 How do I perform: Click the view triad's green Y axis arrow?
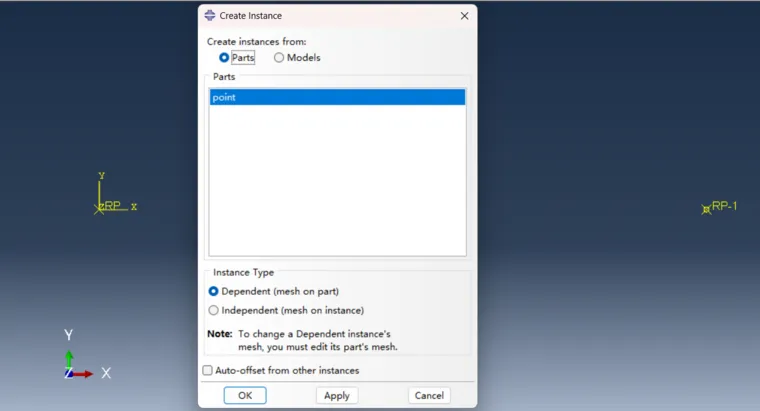coord(69,358)
